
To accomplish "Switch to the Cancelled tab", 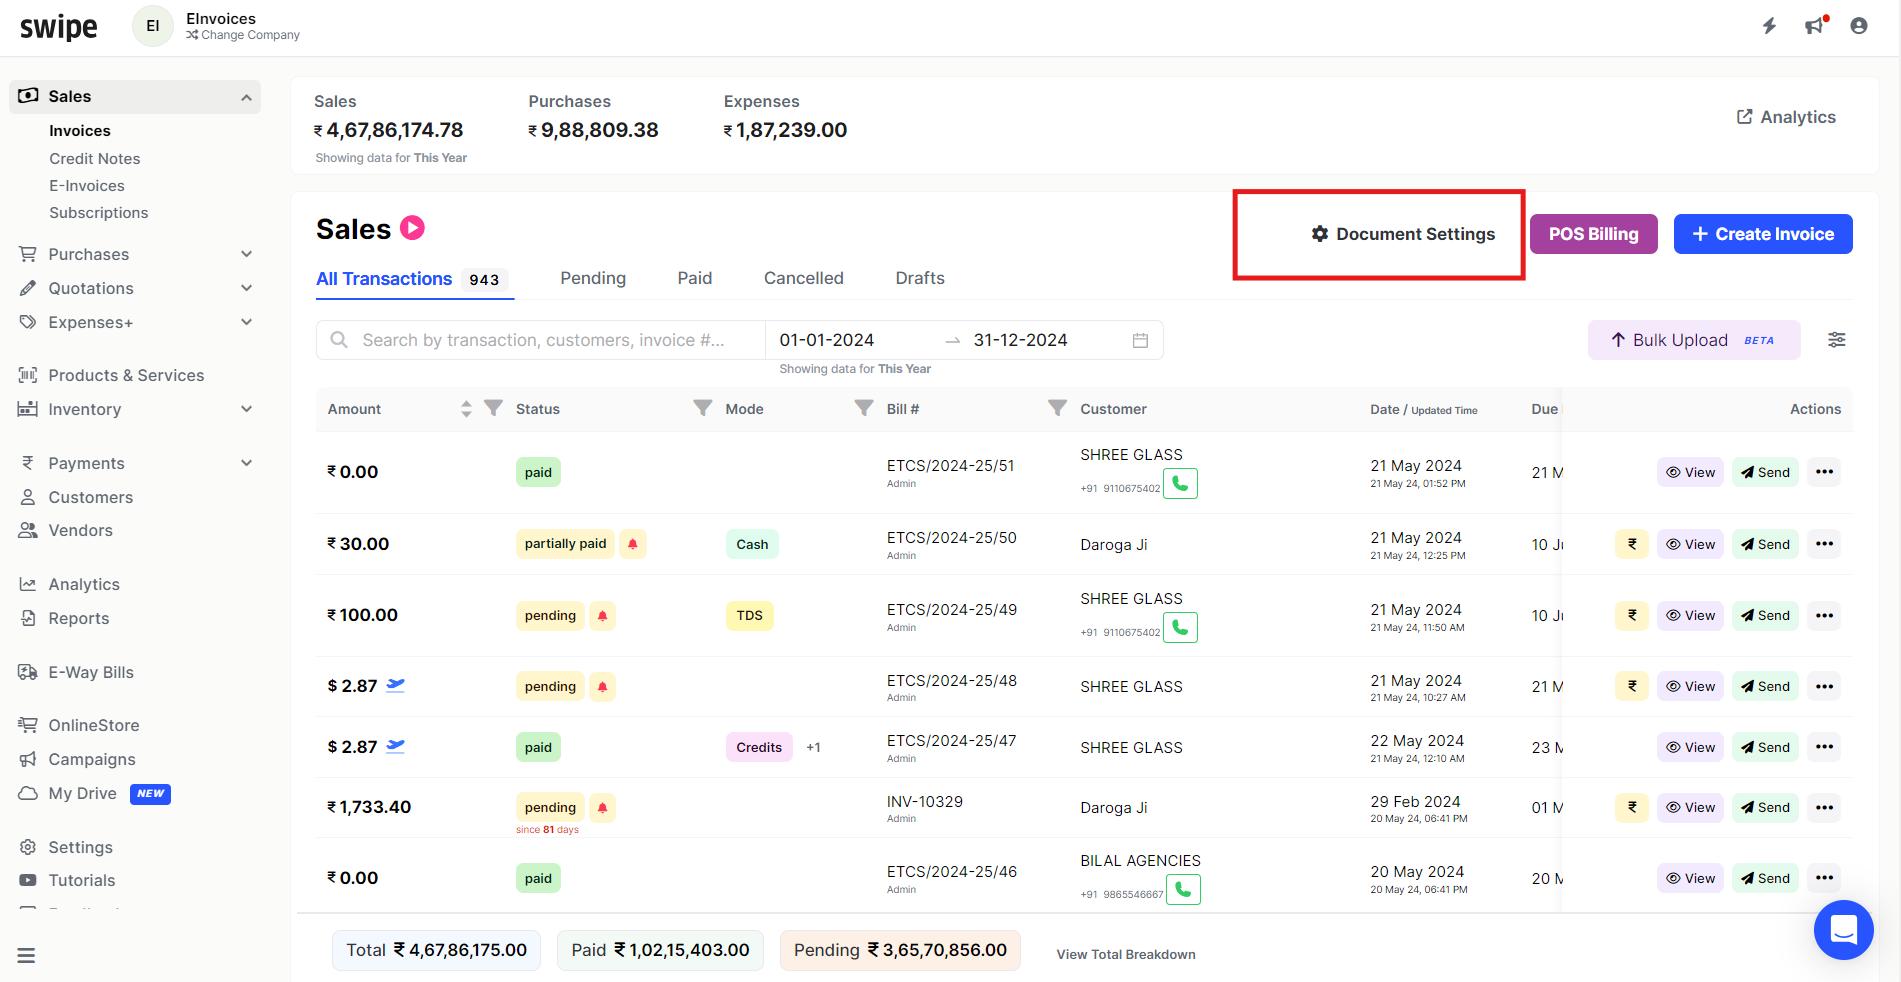I will (804, 278).
